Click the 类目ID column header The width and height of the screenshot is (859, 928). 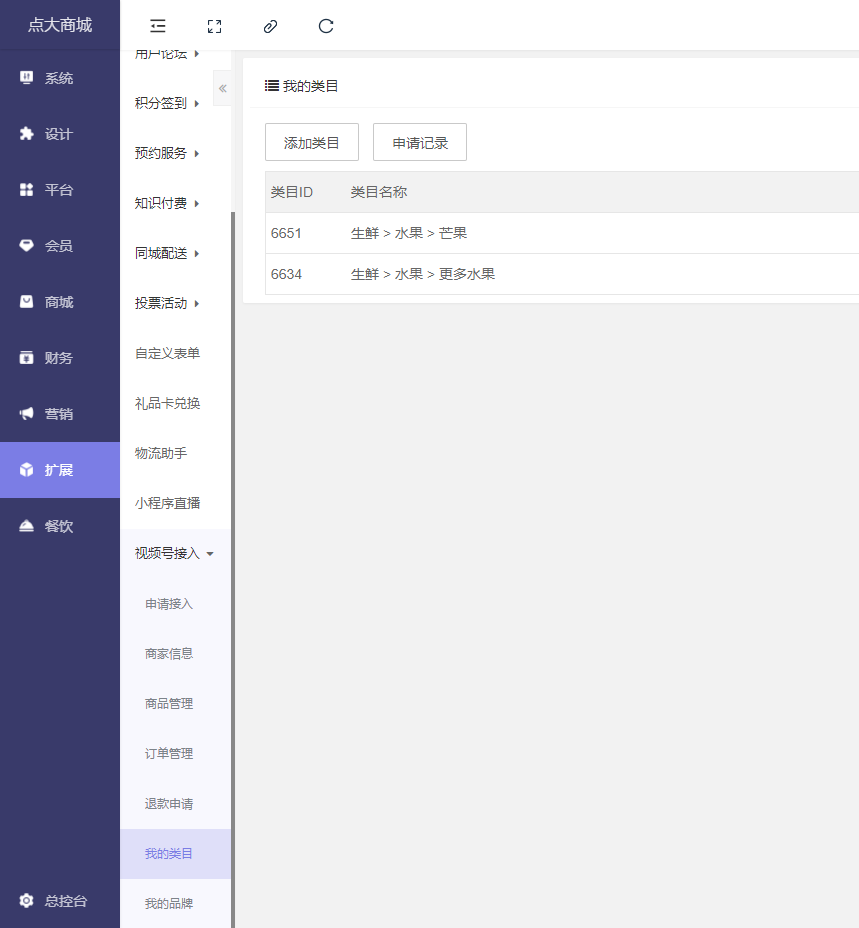[292, 192]
